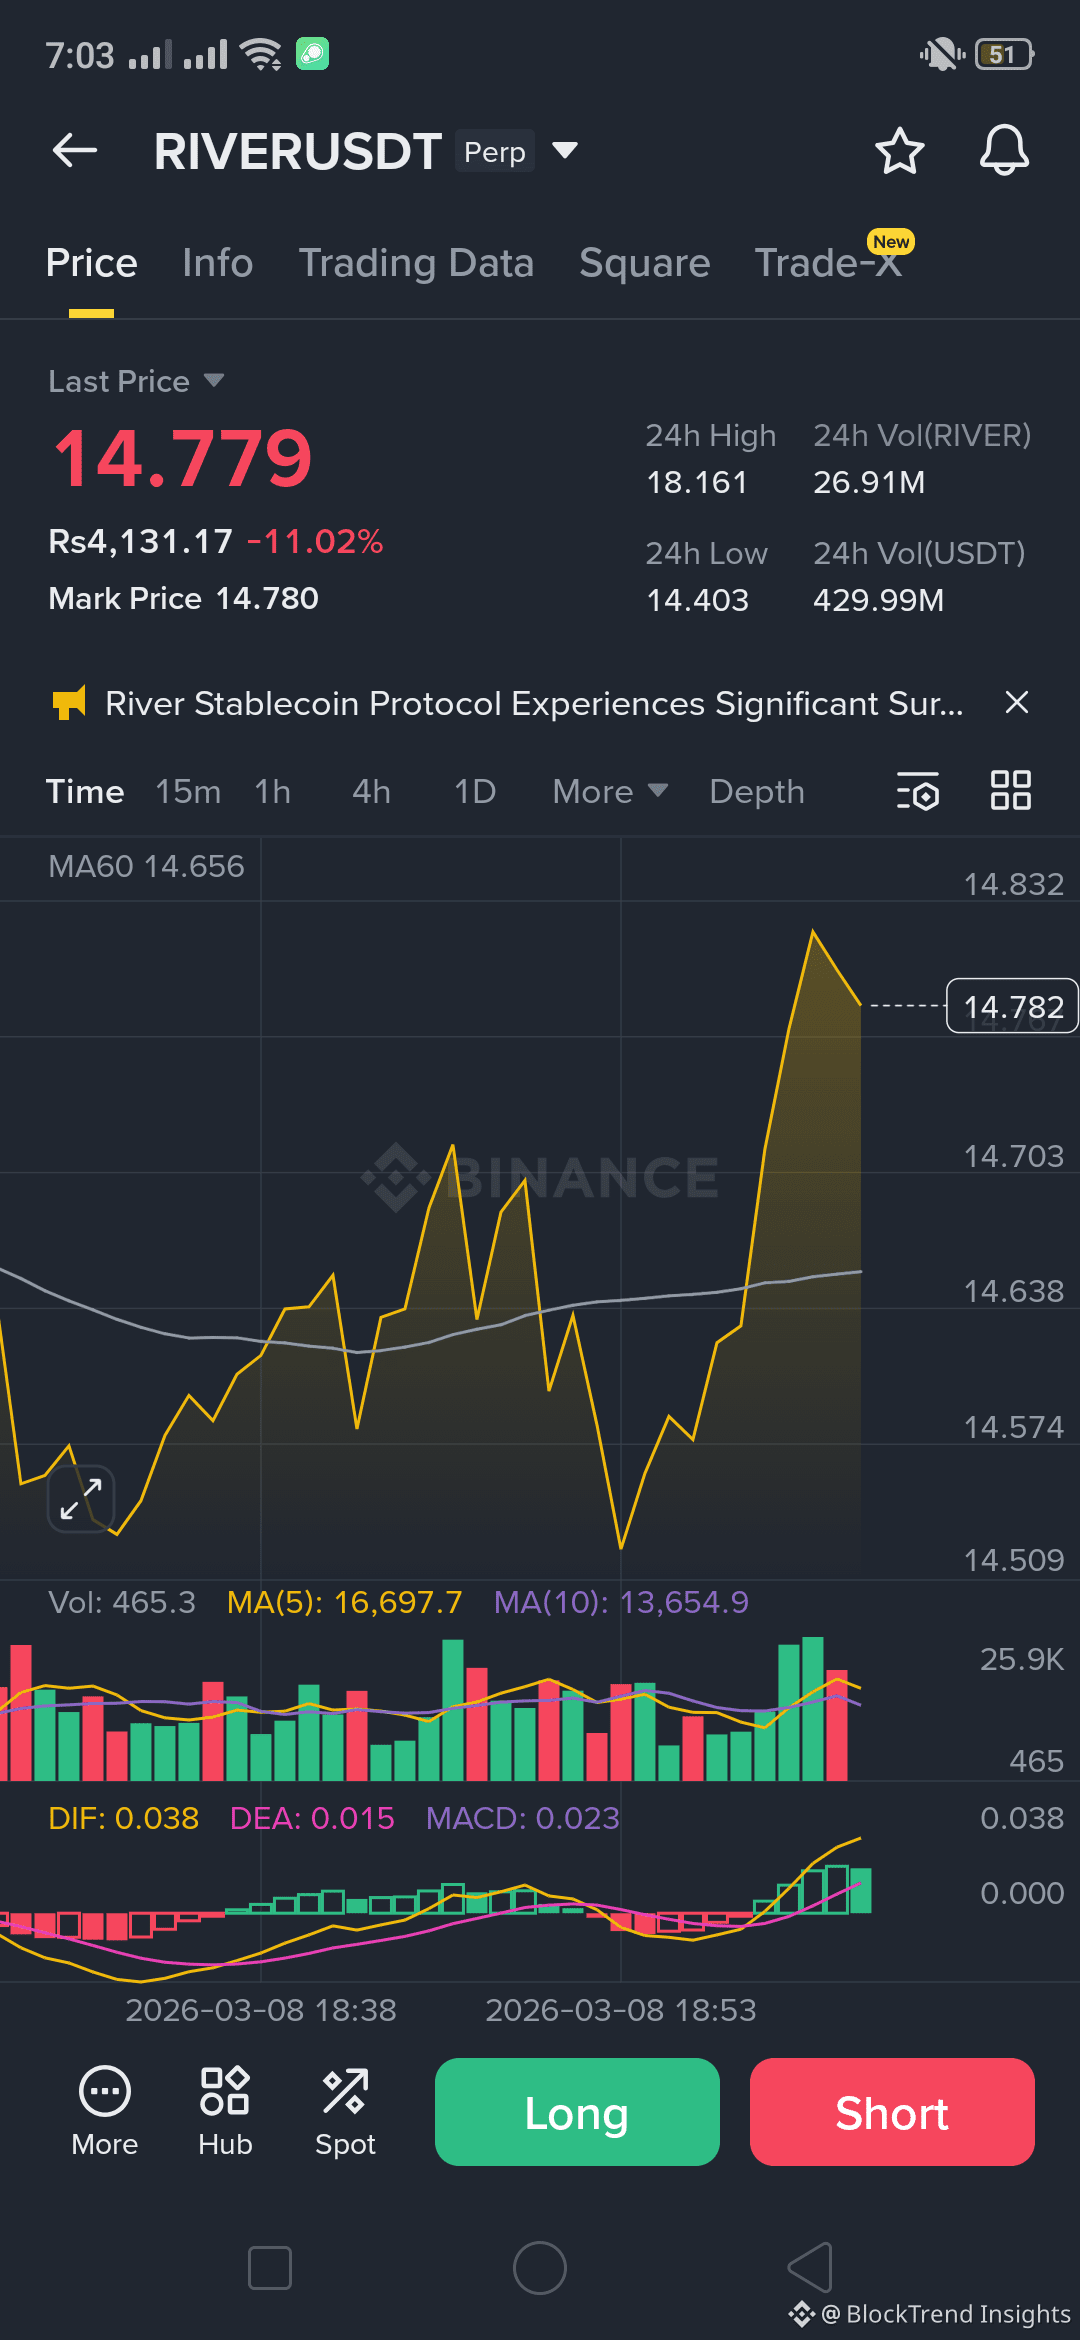This screenshot has width=1080, height=2340.
Task: Select the 4h chart interval
Action: point(371,792)
